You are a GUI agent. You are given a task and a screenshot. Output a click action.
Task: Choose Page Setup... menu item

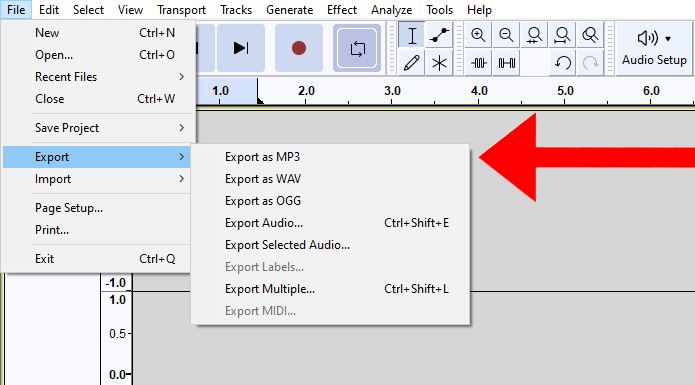coord(97,208)
